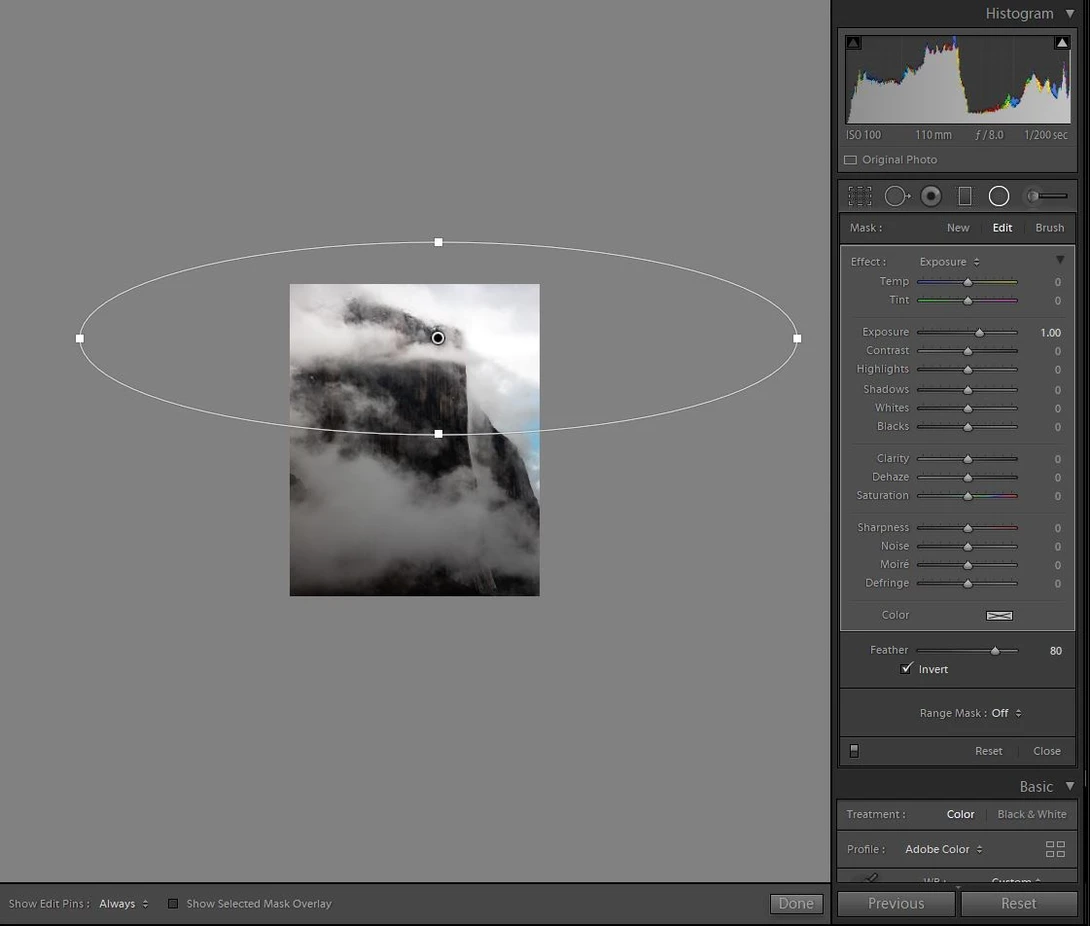Adjust the Clarity slider handle
The image size is (1090, 926).
[968, 459]
